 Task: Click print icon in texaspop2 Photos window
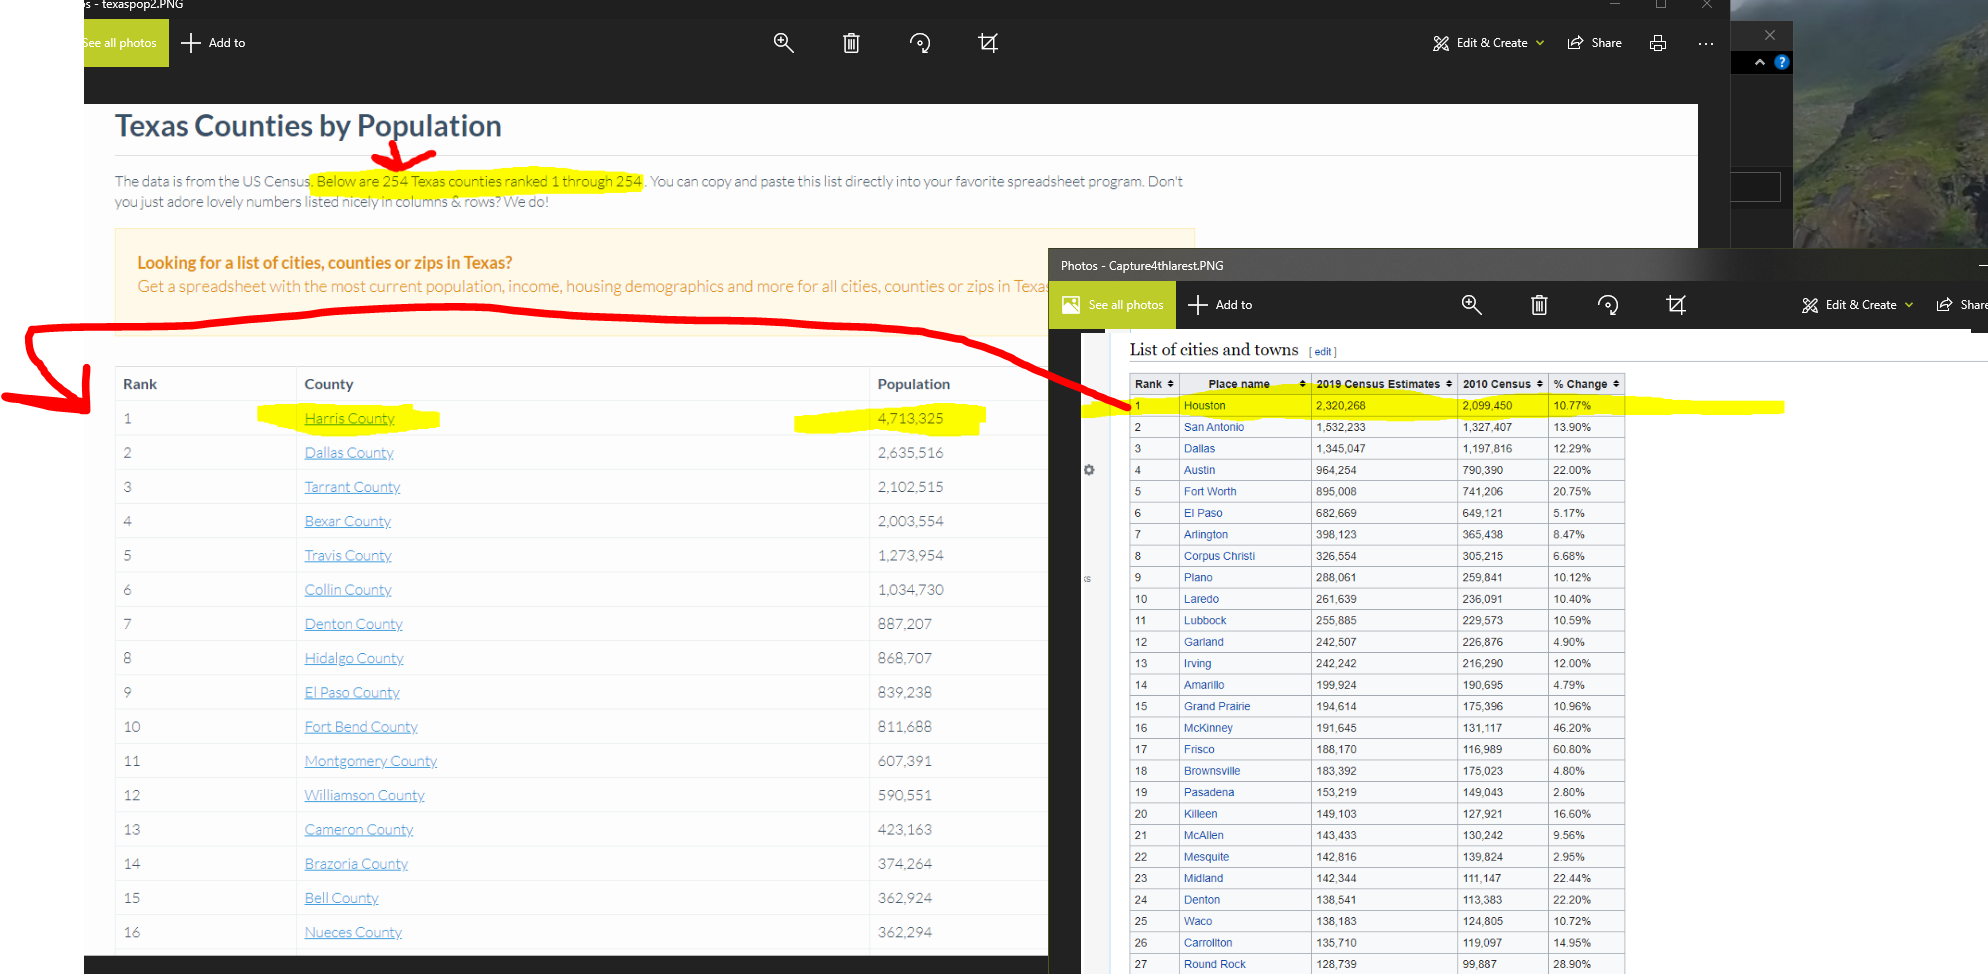1658,43
